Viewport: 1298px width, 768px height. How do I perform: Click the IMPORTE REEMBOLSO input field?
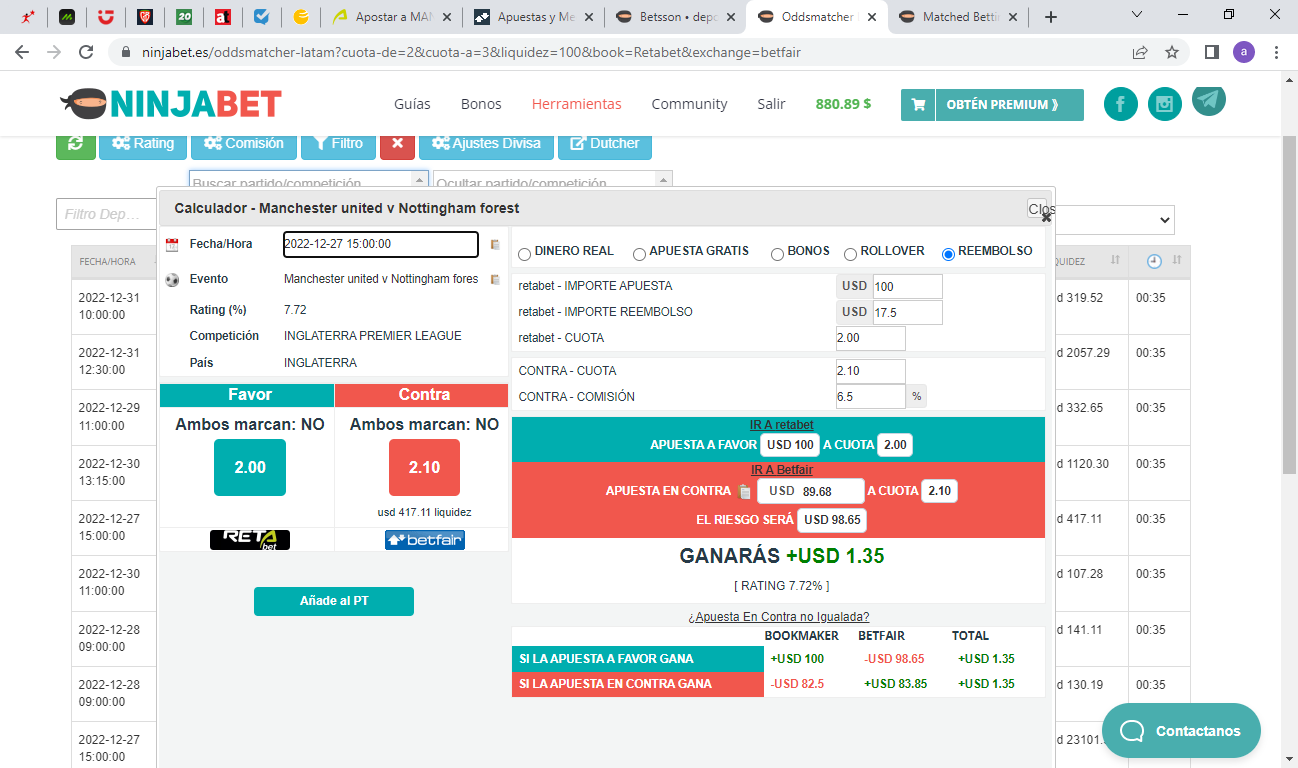coord(907,312)
